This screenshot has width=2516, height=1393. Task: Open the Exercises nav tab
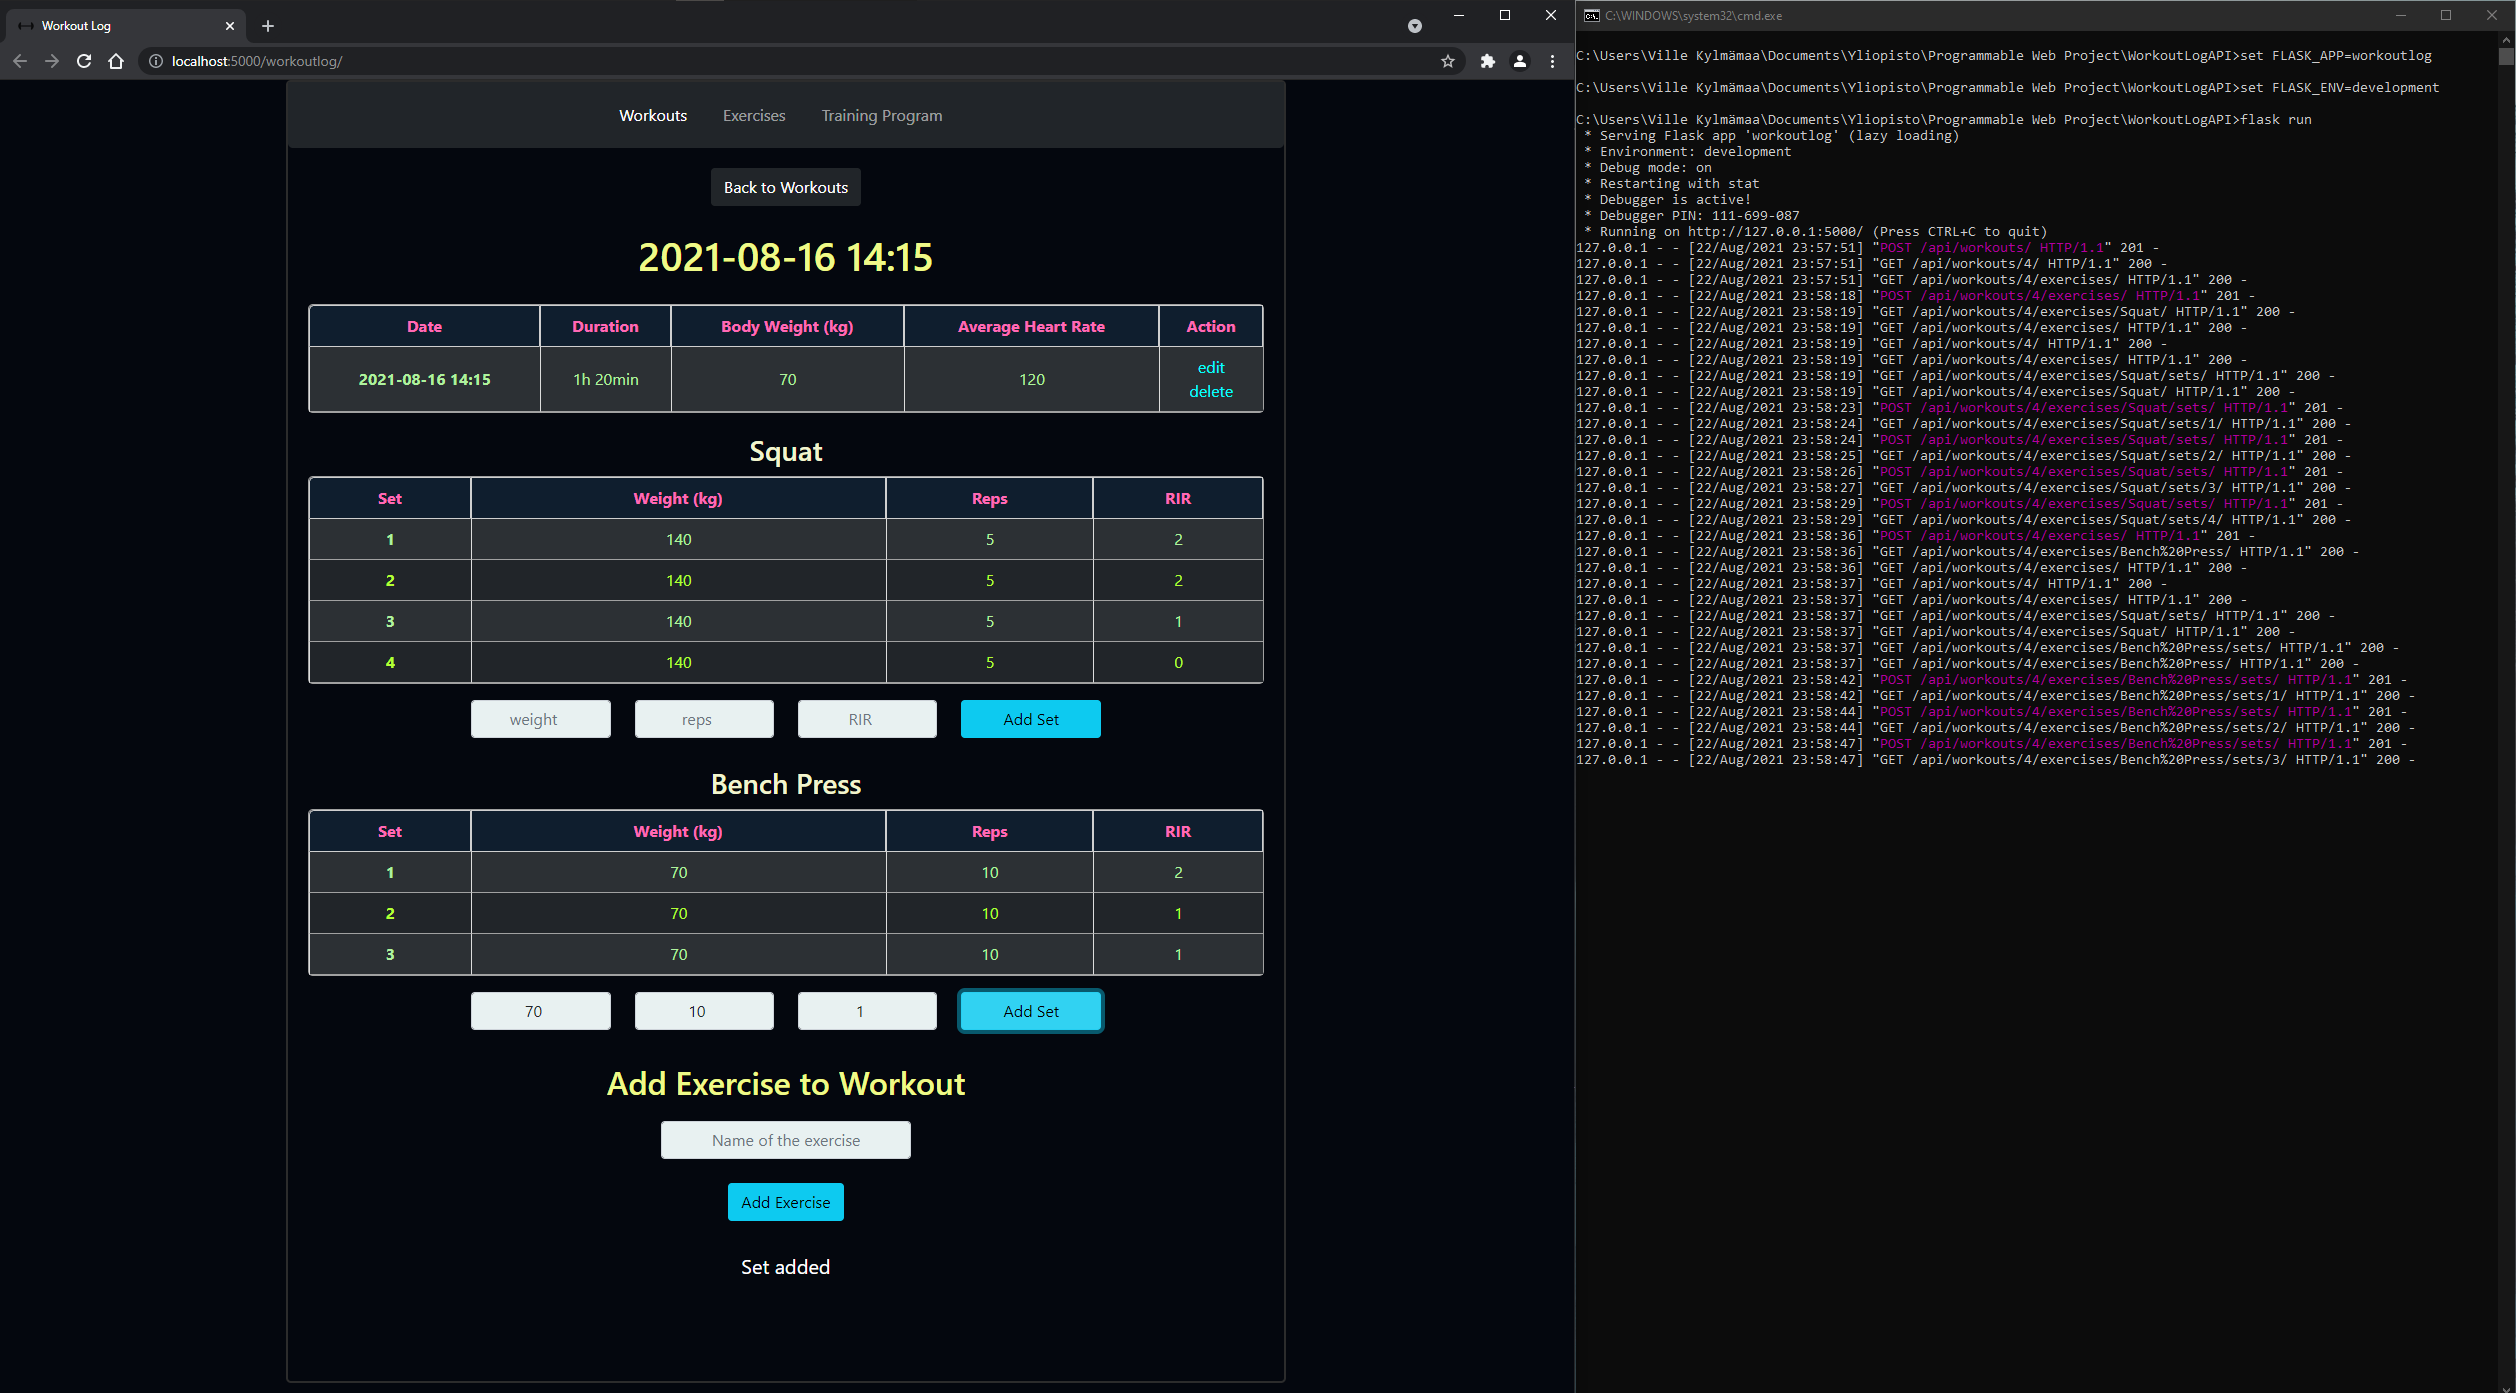(x=754, y=116)
